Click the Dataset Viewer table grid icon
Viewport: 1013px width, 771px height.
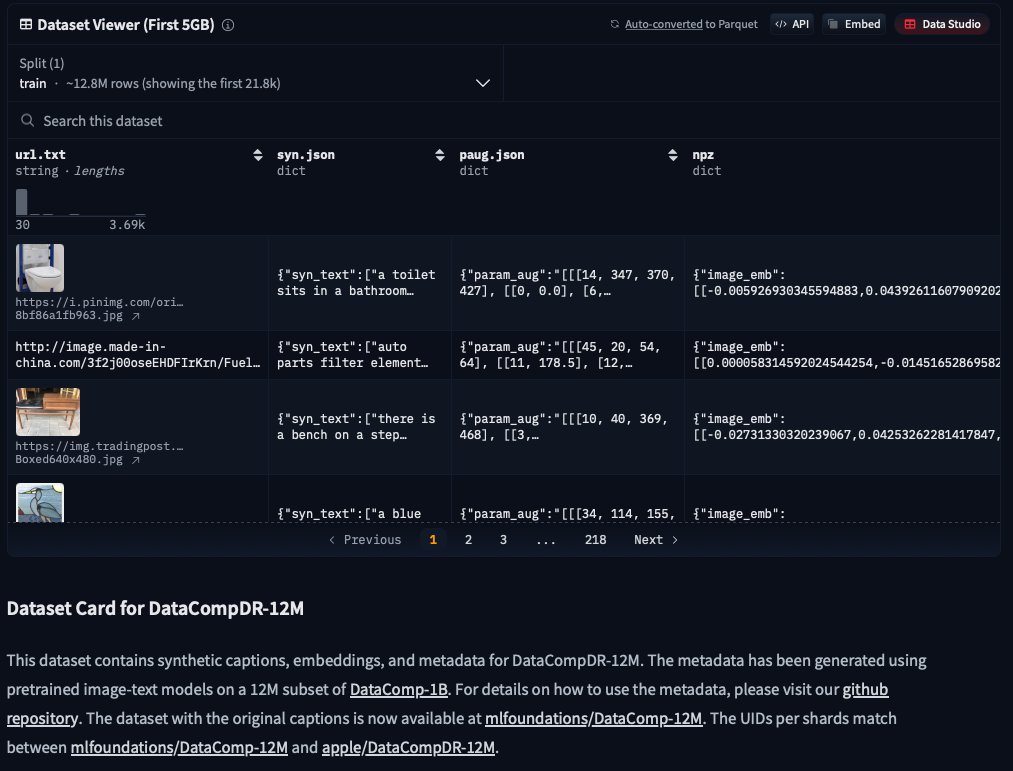(26, 25)
